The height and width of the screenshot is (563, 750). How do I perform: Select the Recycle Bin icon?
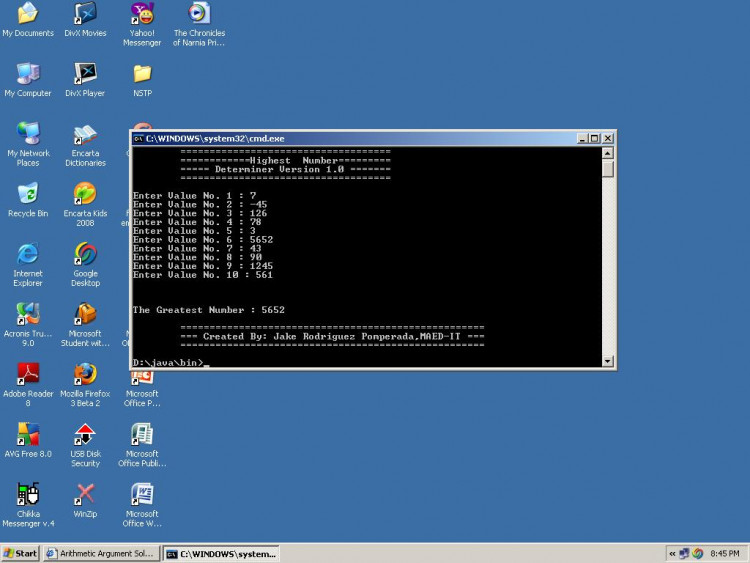(28, 194)
